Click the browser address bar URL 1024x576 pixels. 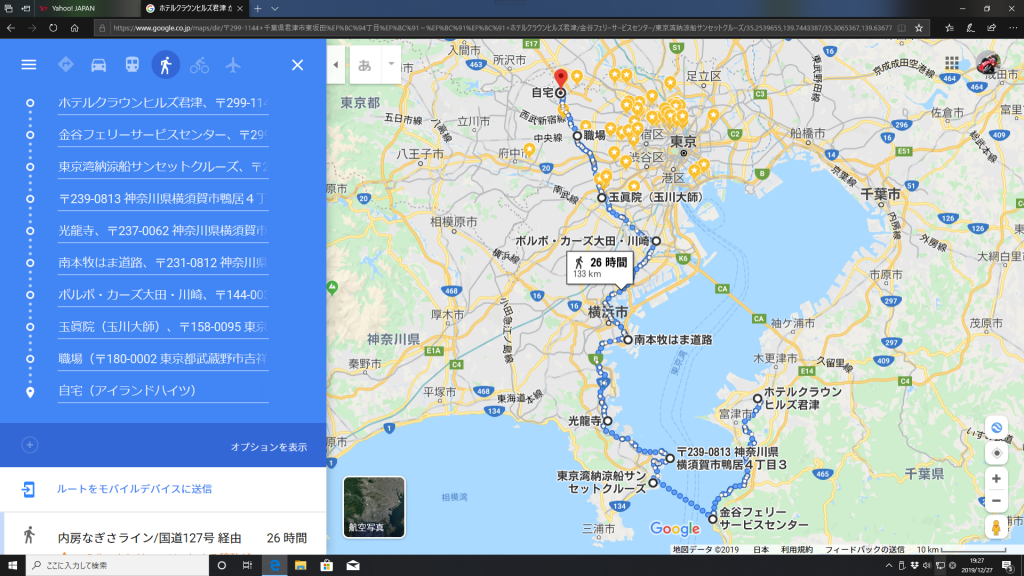502,28
